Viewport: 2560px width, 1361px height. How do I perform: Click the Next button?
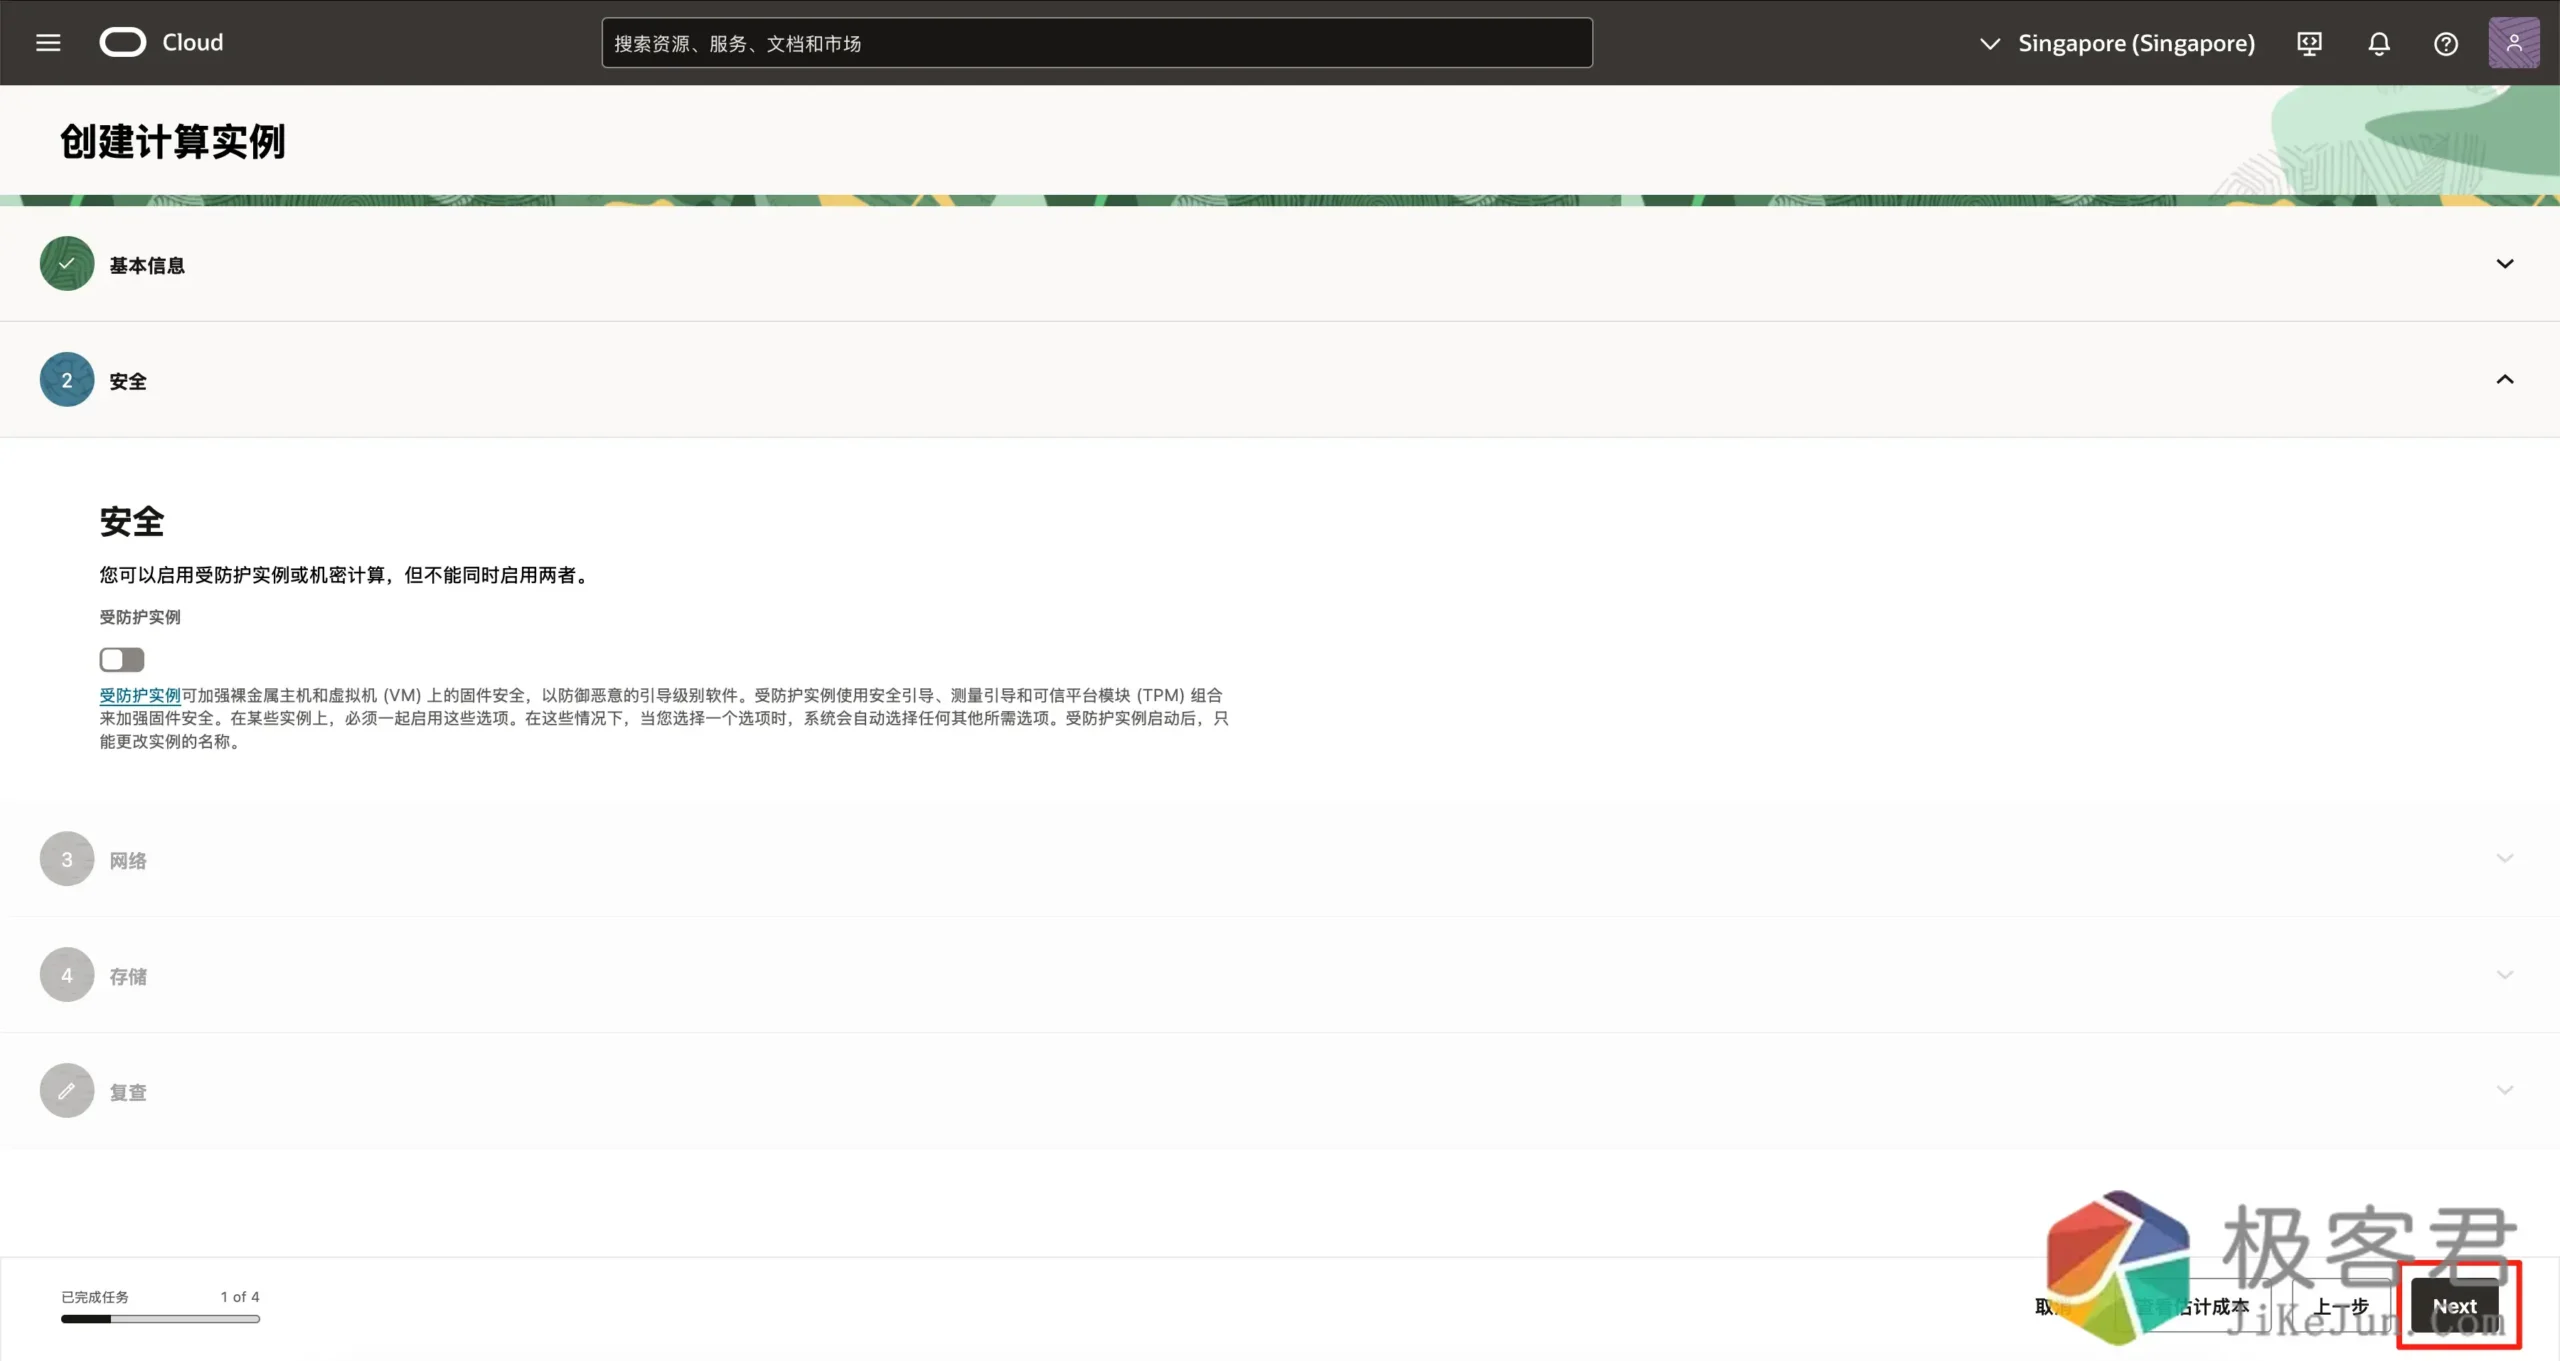[2455, 1306]
